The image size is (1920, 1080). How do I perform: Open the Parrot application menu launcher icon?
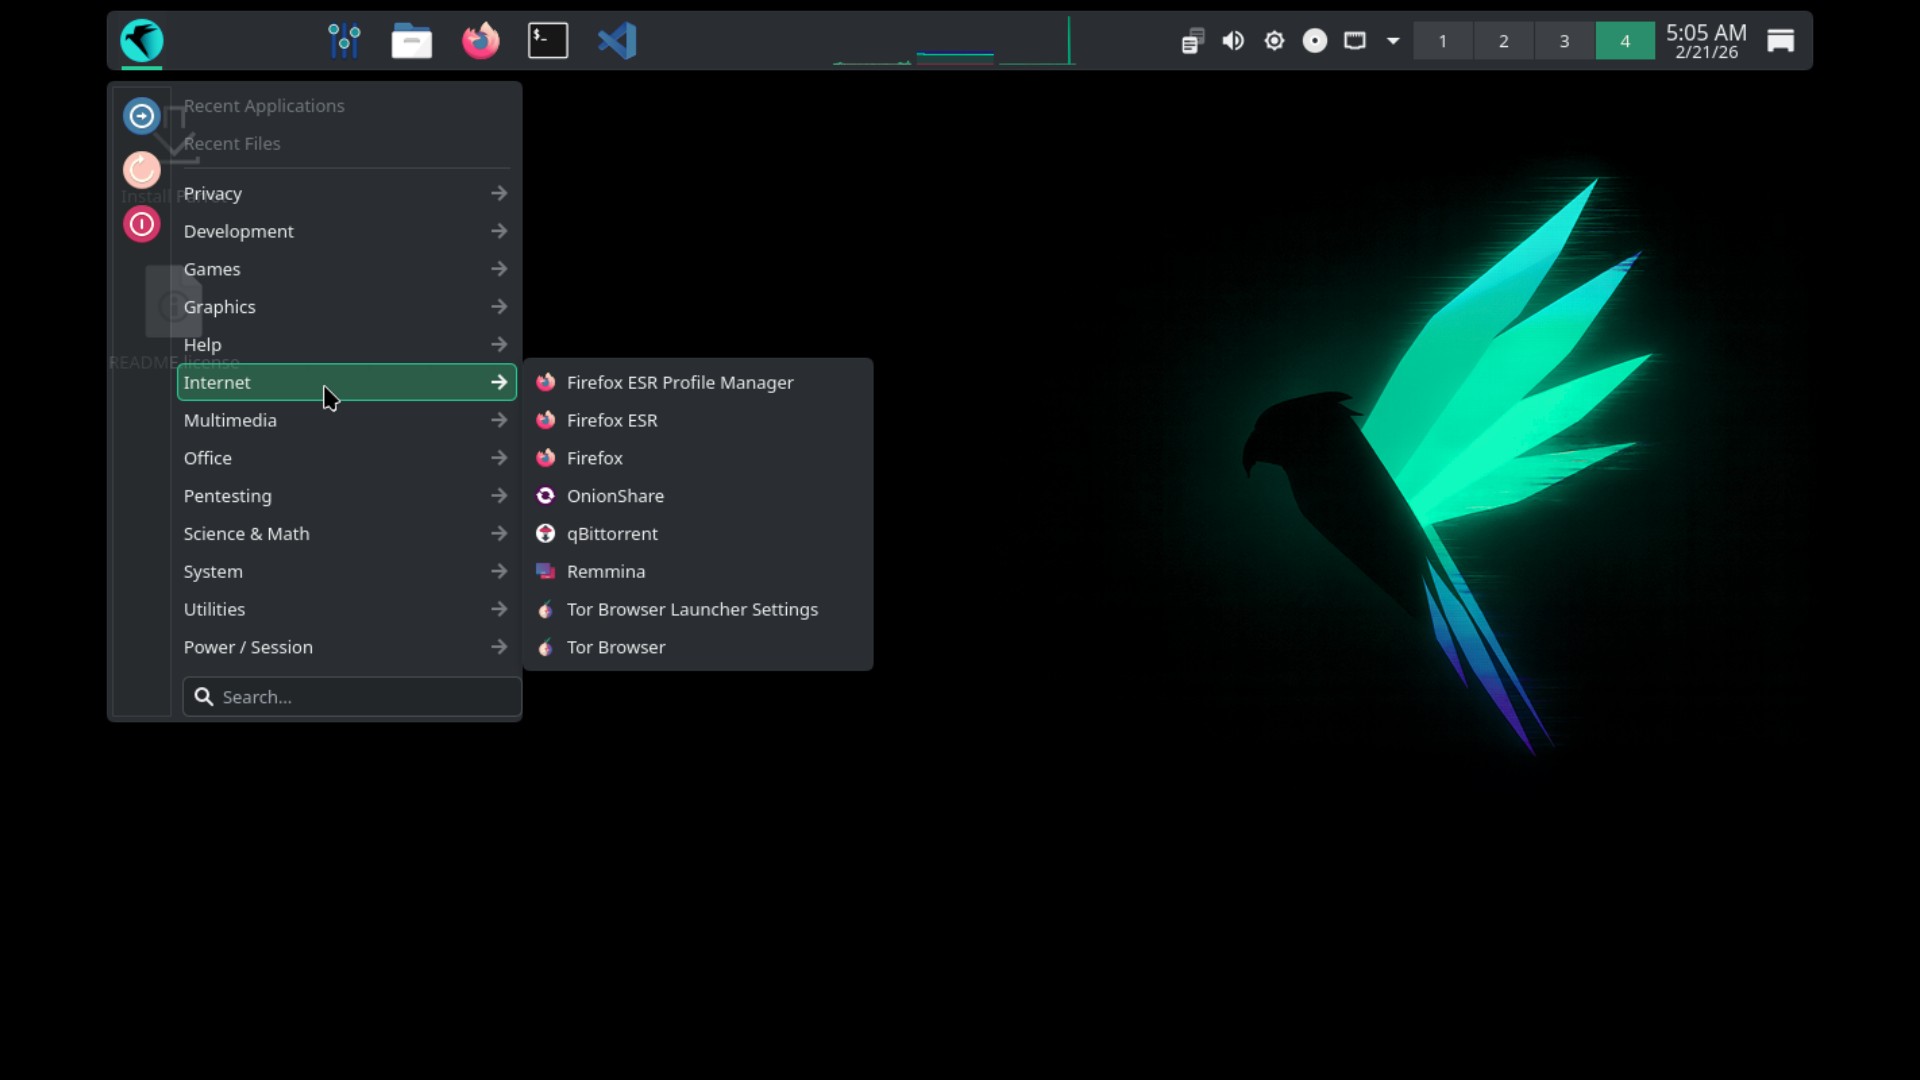[141, 41]
